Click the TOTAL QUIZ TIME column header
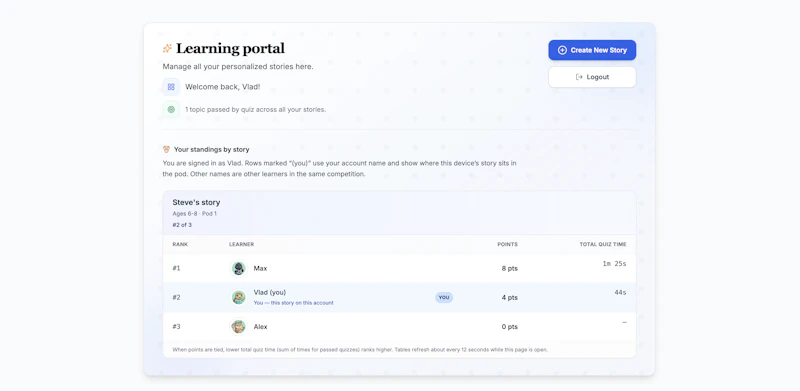 click(x=603, y=245)
